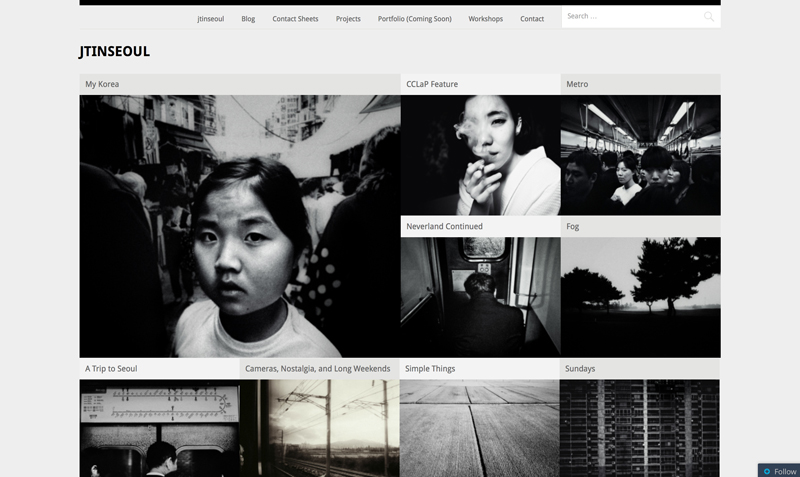Select the Fog trees silhouette photo

641,297
